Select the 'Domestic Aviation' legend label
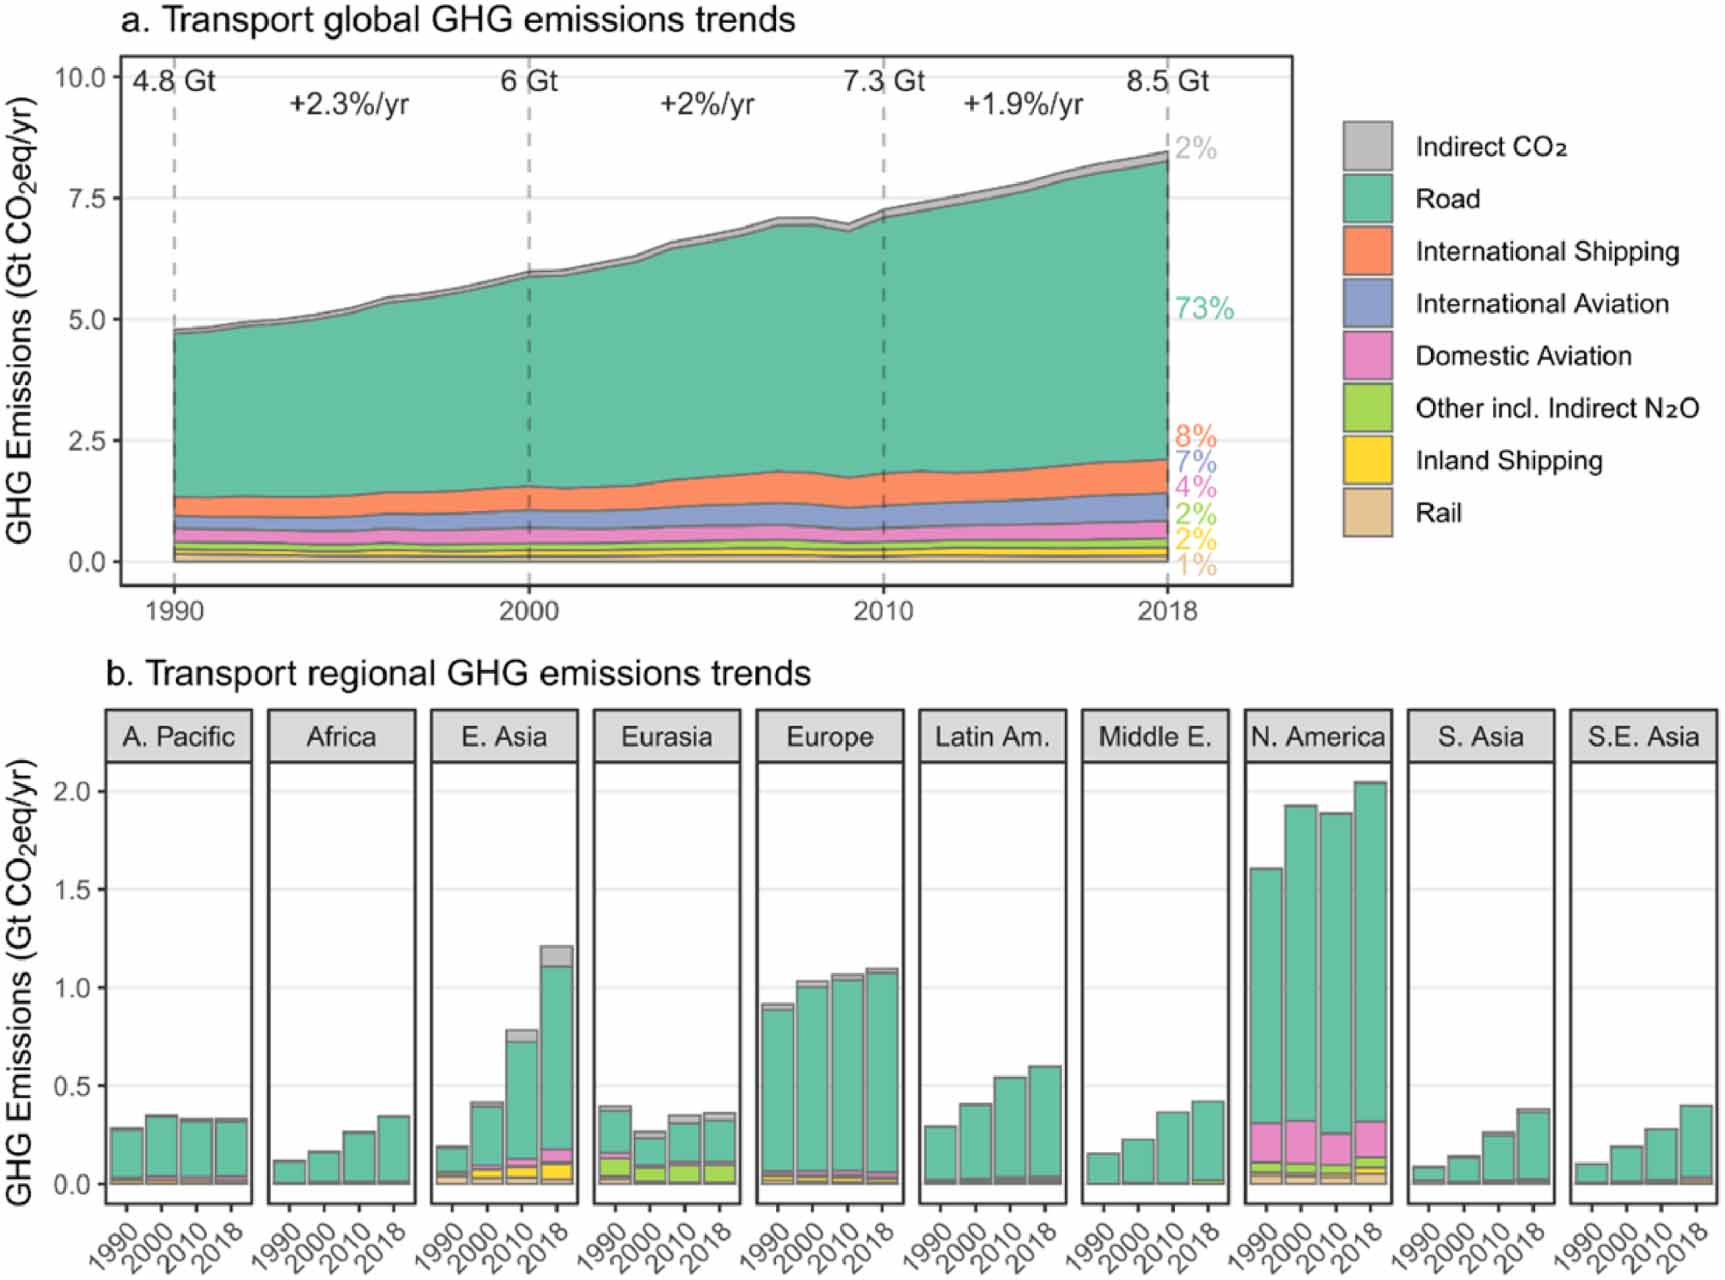The width and height of the screenshot is (1725, 1280). tap(1523, 356)
